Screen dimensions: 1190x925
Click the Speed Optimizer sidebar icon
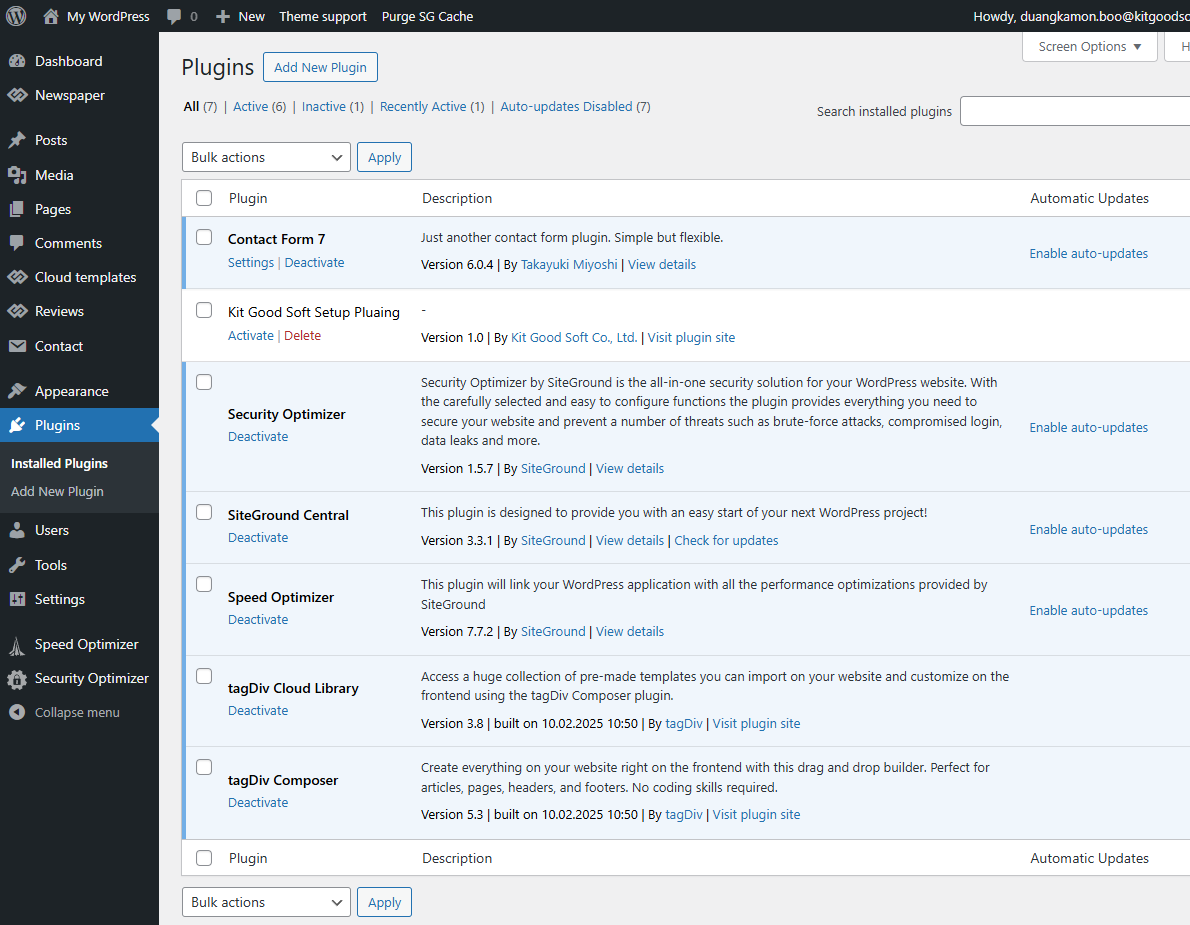[x=17, y=645]
